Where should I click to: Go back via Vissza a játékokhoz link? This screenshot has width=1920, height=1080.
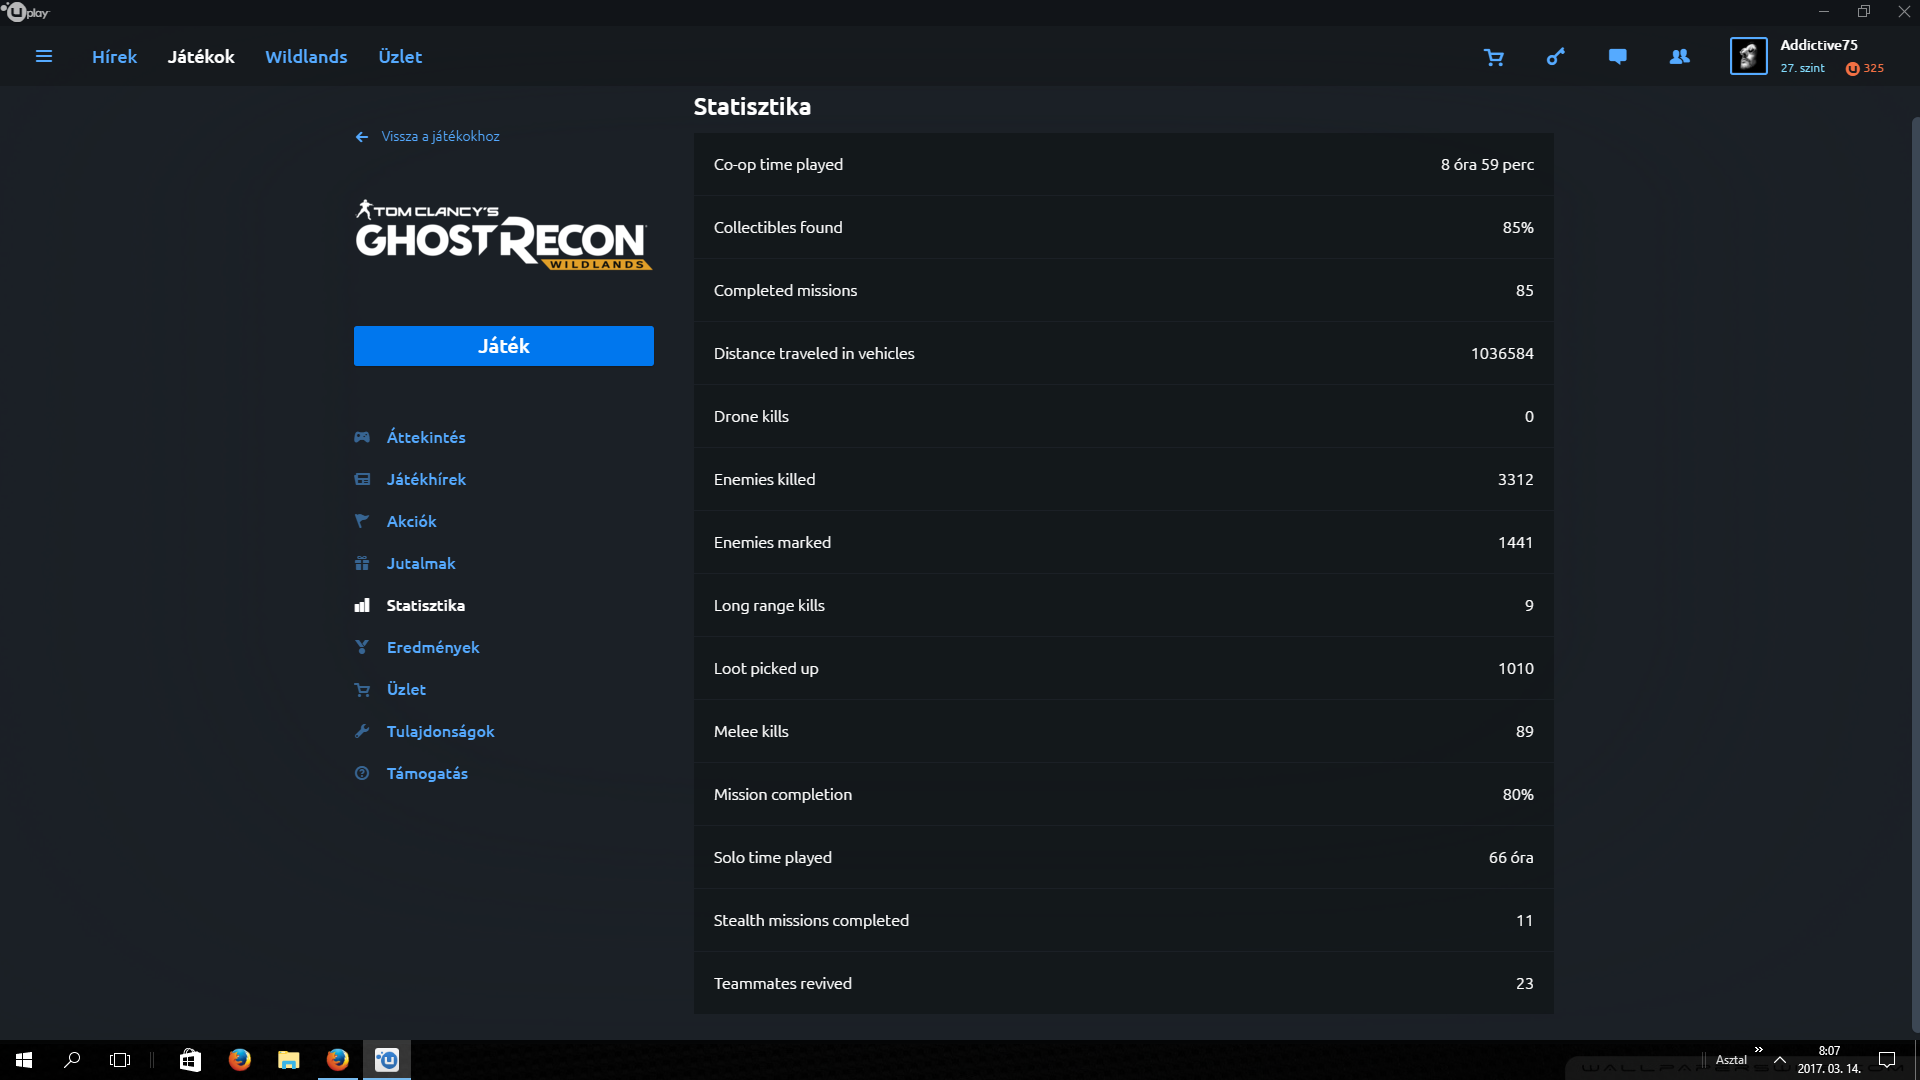tap(440, 136)
